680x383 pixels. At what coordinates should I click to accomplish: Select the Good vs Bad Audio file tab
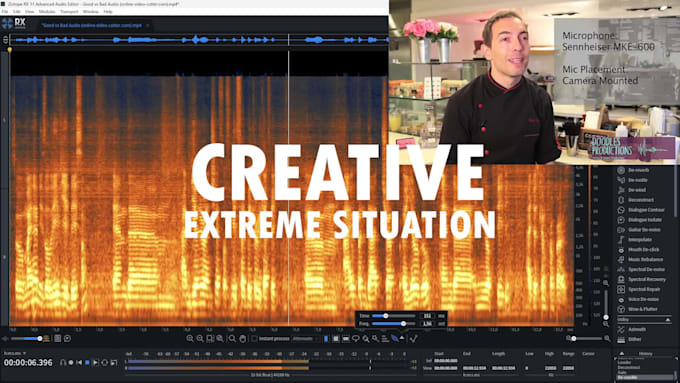coord(92,25)
